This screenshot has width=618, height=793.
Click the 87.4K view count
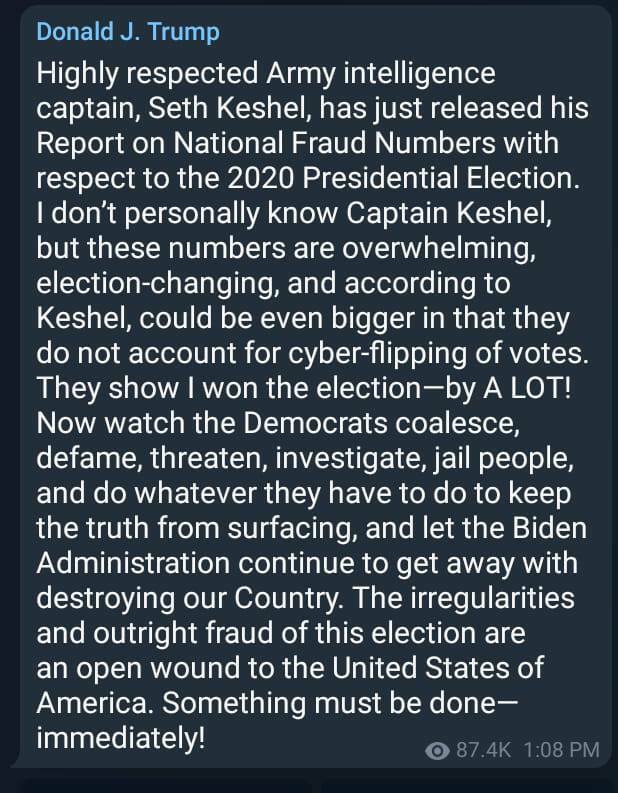(483, 750)
